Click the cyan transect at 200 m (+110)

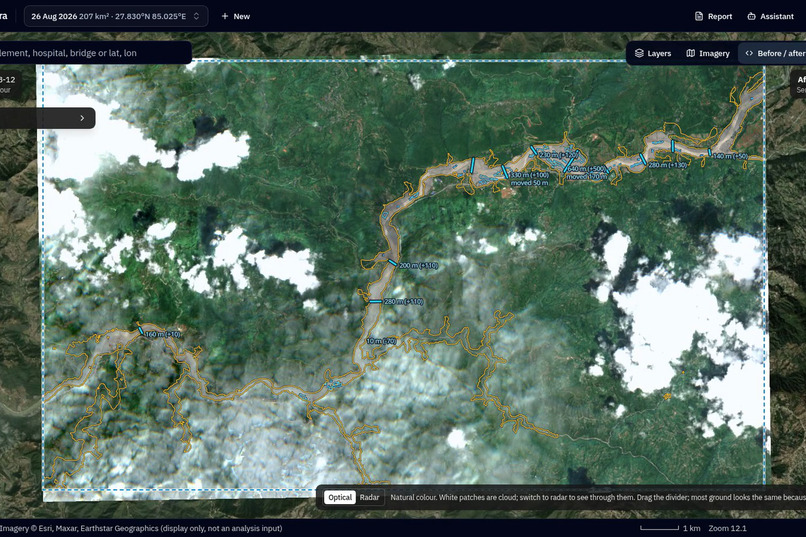(393, 263)
